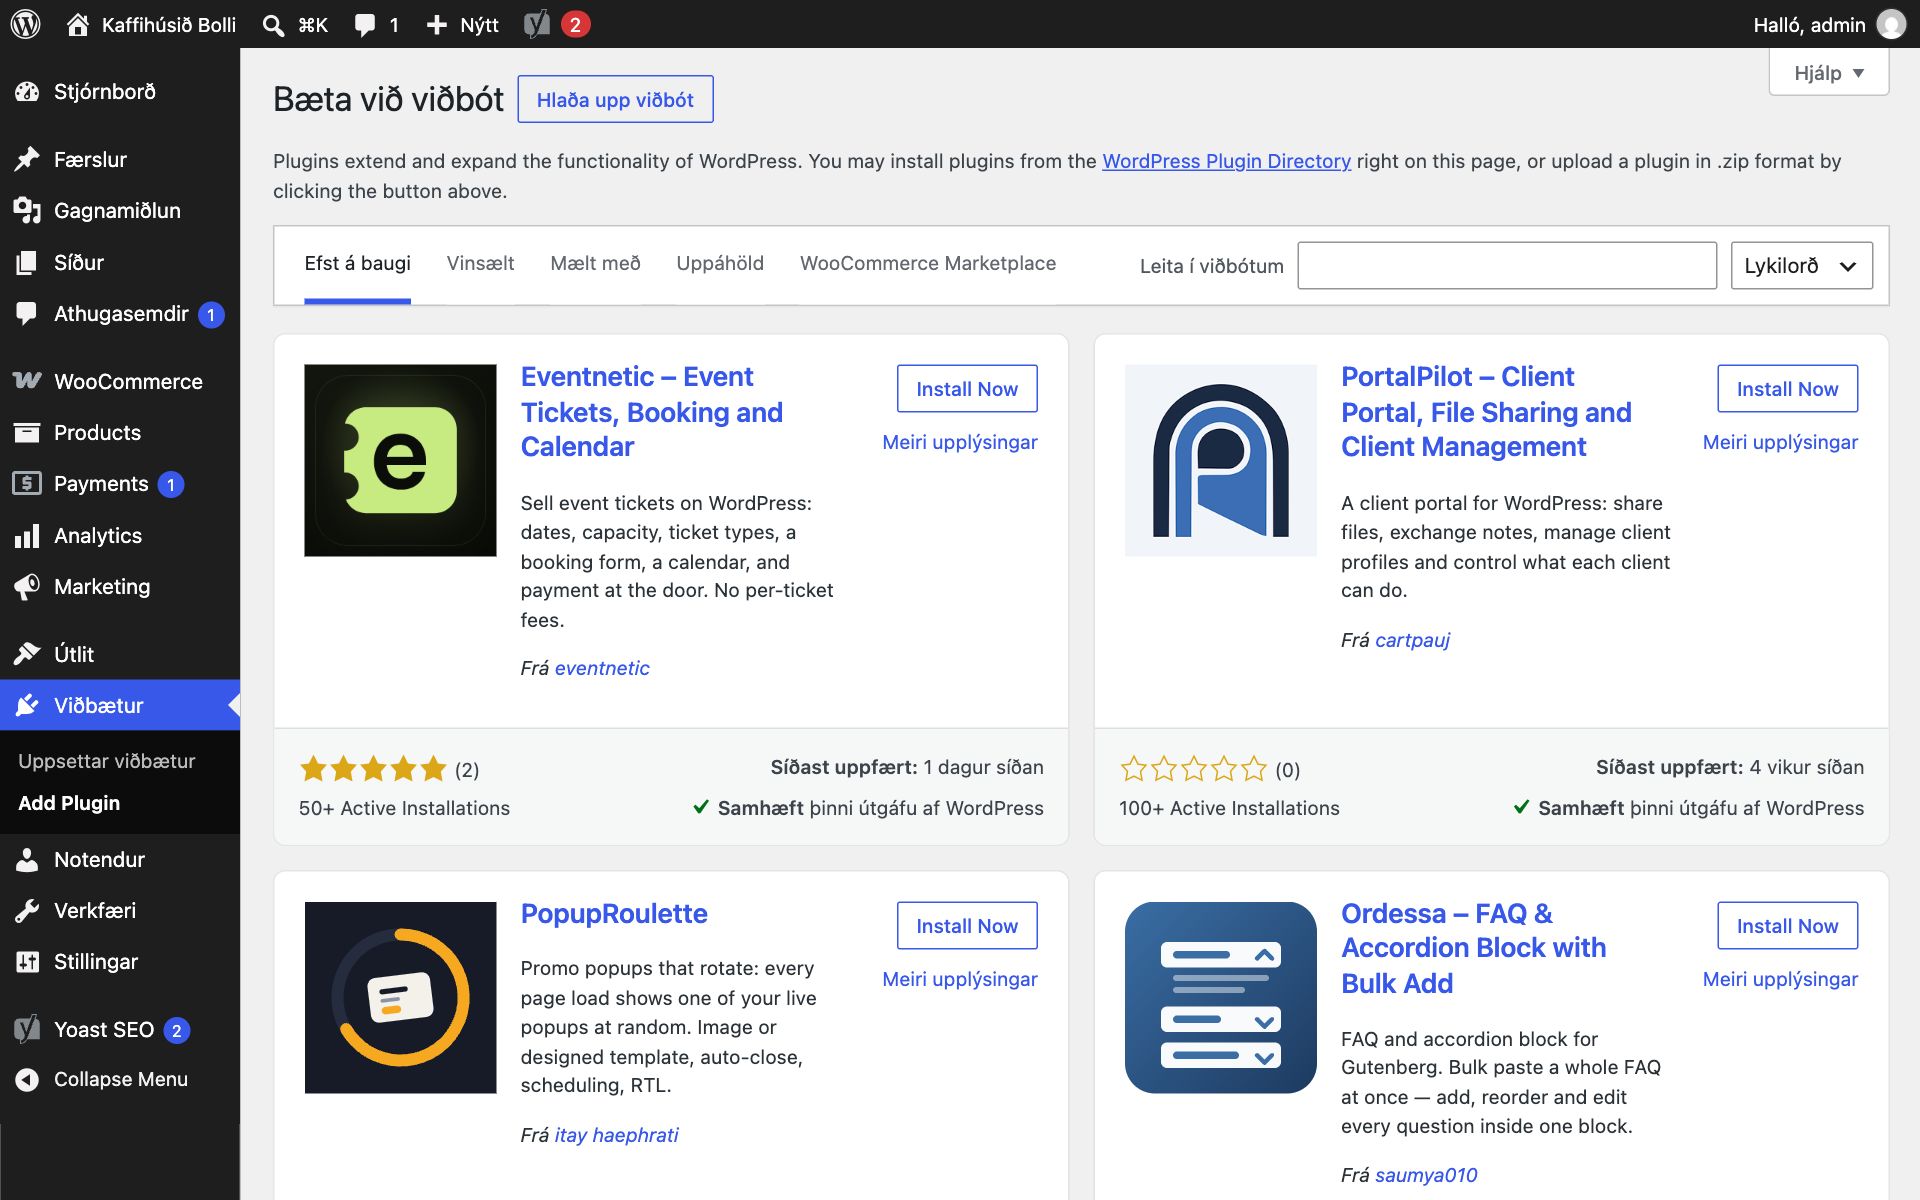Open the WordPress Plugin Directory link
The height and width of the screenshot is (1200, 1920).
point(1226,161)
